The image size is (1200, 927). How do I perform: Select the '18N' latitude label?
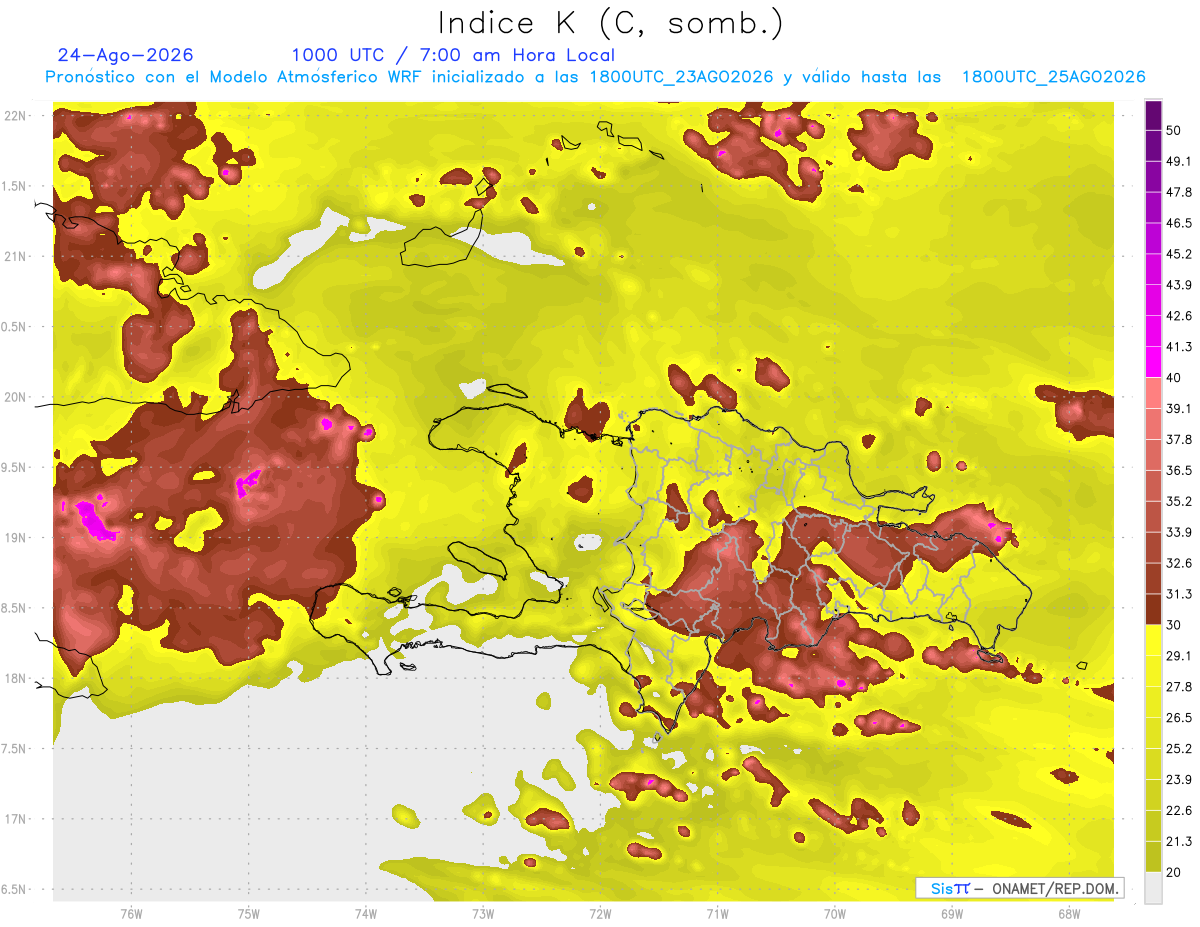(x=16, y=678)
